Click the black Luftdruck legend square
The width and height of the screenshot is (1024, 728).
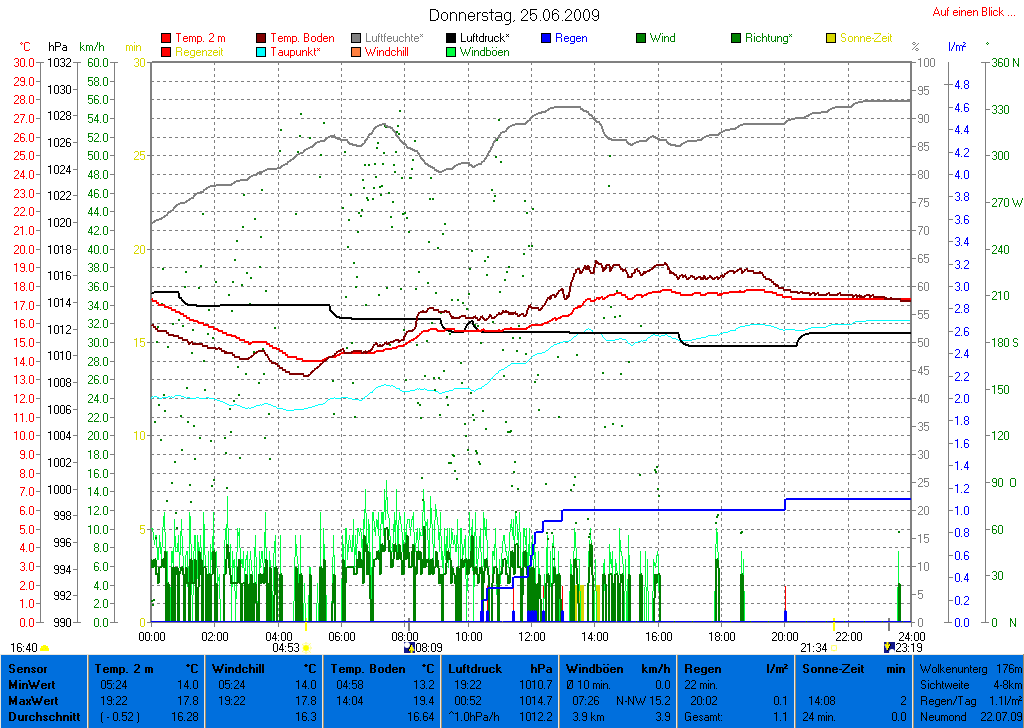tap(452, 38)
